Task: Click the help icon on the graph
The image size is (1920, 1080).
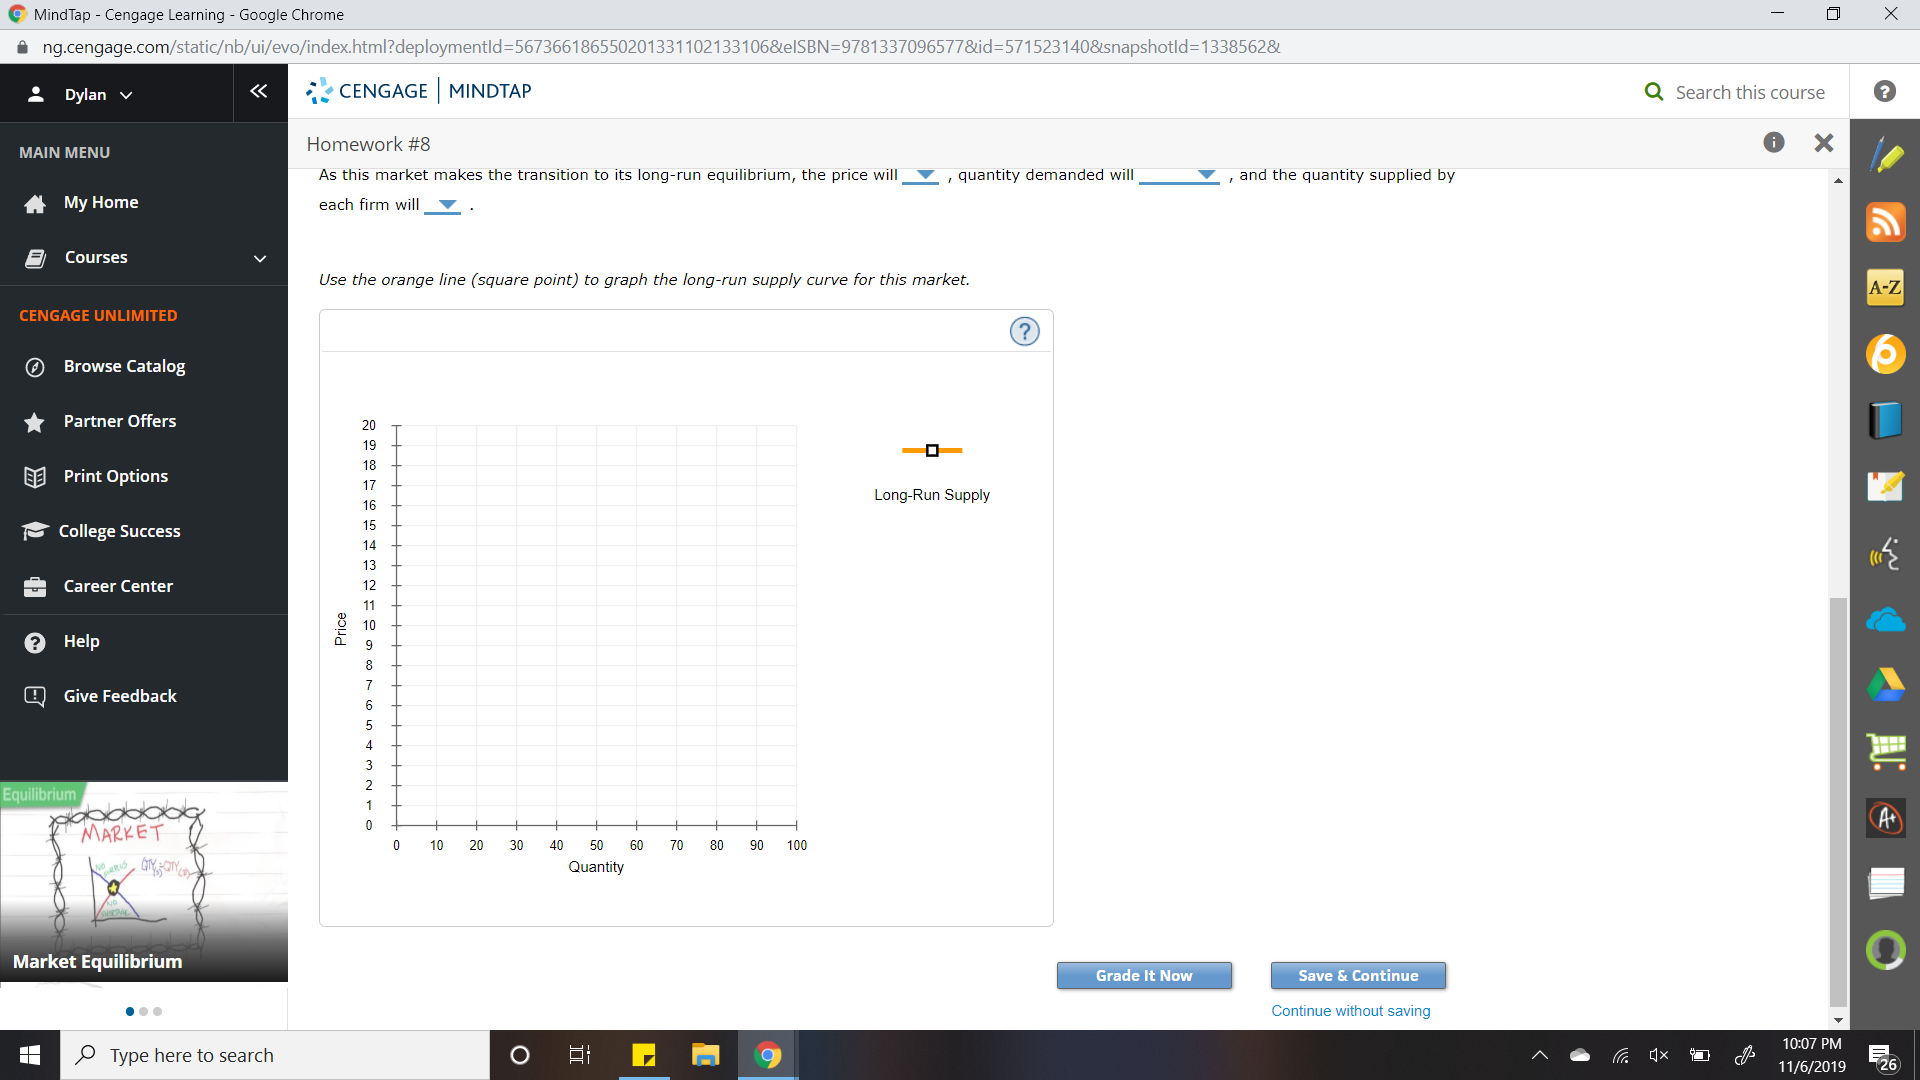Action: [x=1025, y=331]
